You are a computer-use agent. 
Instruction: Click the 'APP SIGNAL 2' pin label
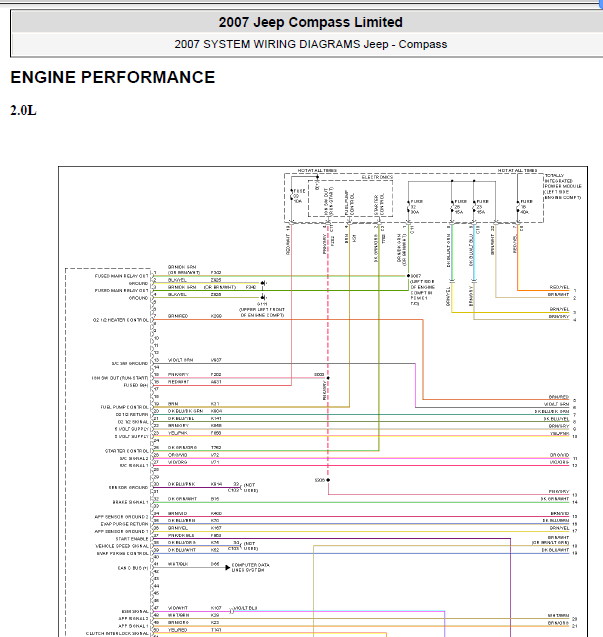coord(133,619)
